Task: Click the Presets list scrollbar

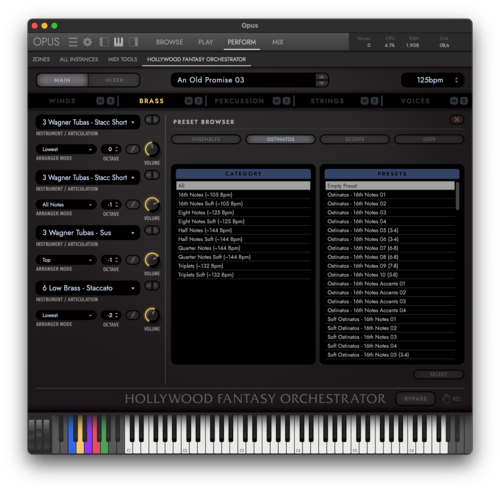Action: [457, 196]
